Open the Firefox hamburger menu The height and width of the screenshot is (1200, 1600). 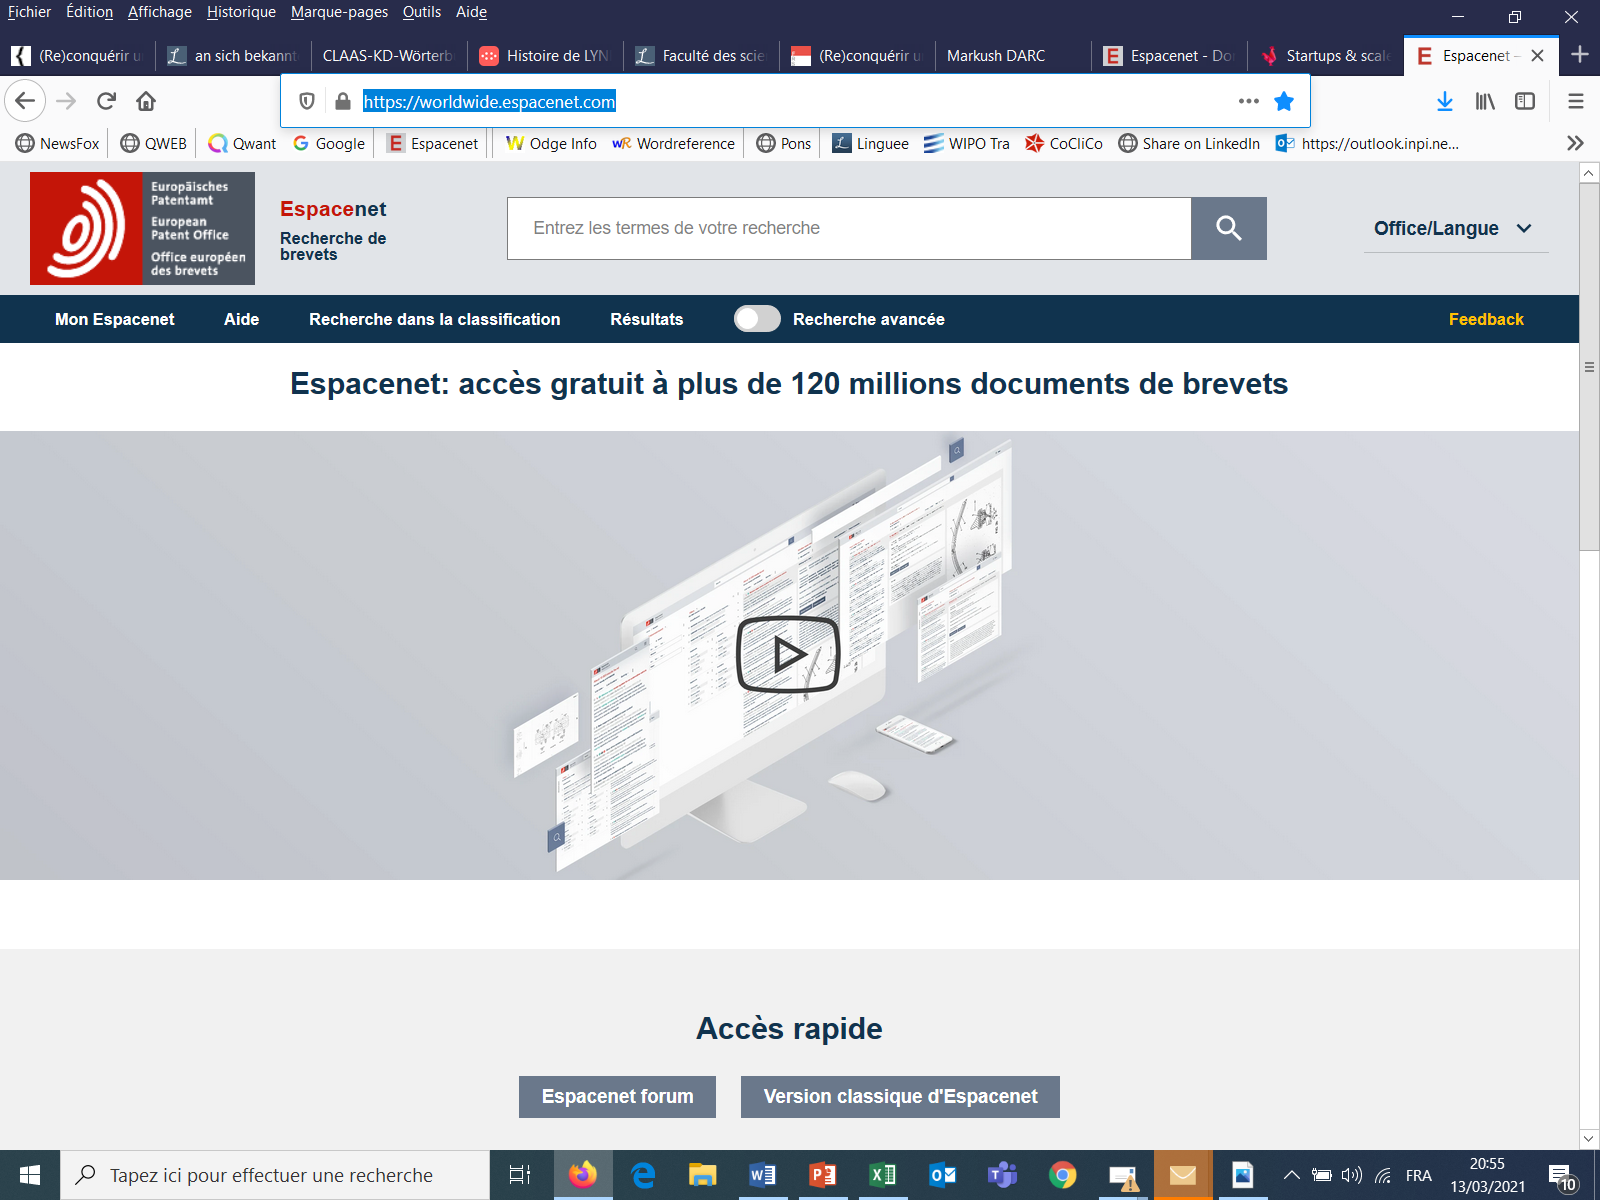click(x=1576, y=101)
